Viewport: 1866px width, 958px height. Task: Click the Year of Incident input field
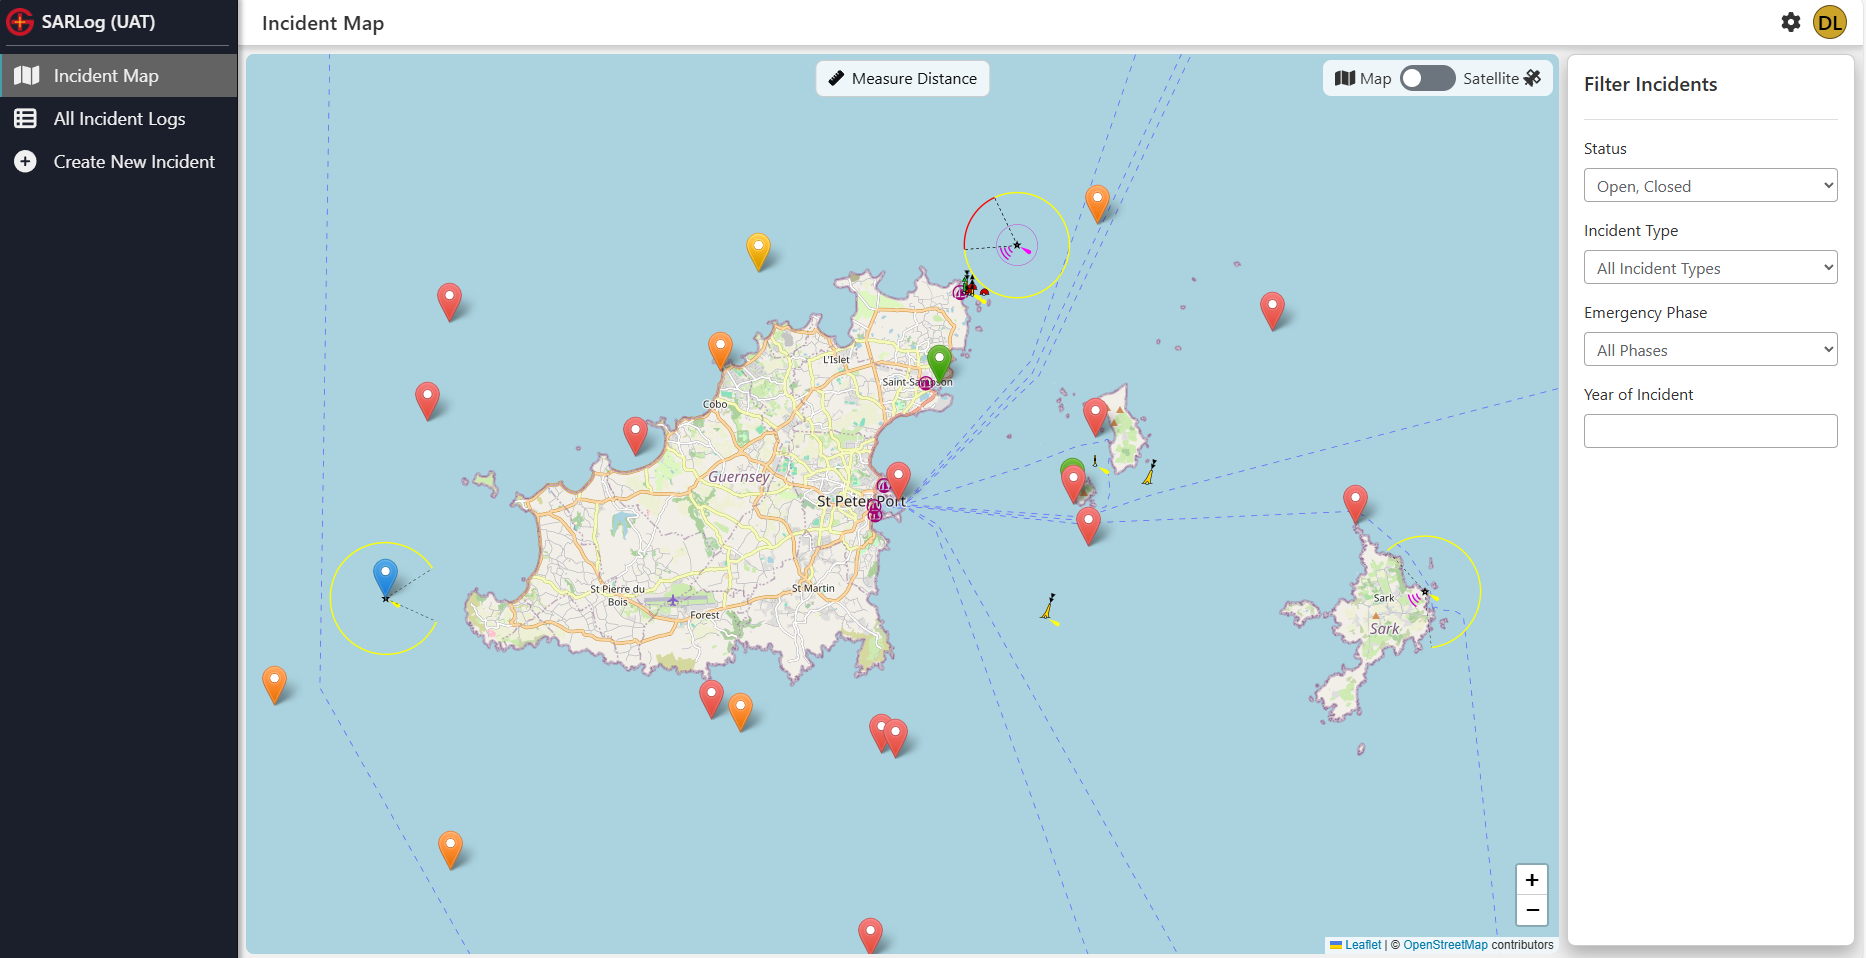(1710, 431)
